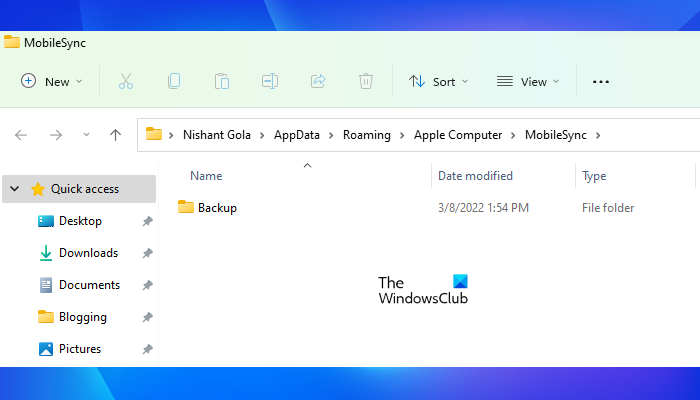Expand chevron after MobileSync breadcrumb
Screen dimensions: 700x400
click(x=598, y=135)
